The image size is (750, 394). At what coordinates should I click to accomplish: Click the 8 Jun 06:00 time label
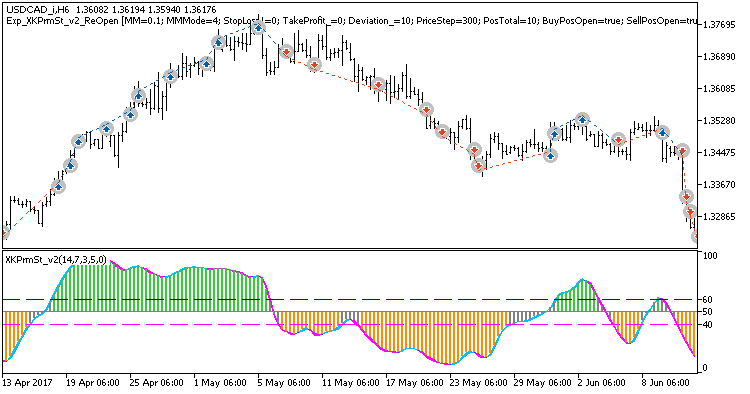click(x=664, y=383)
